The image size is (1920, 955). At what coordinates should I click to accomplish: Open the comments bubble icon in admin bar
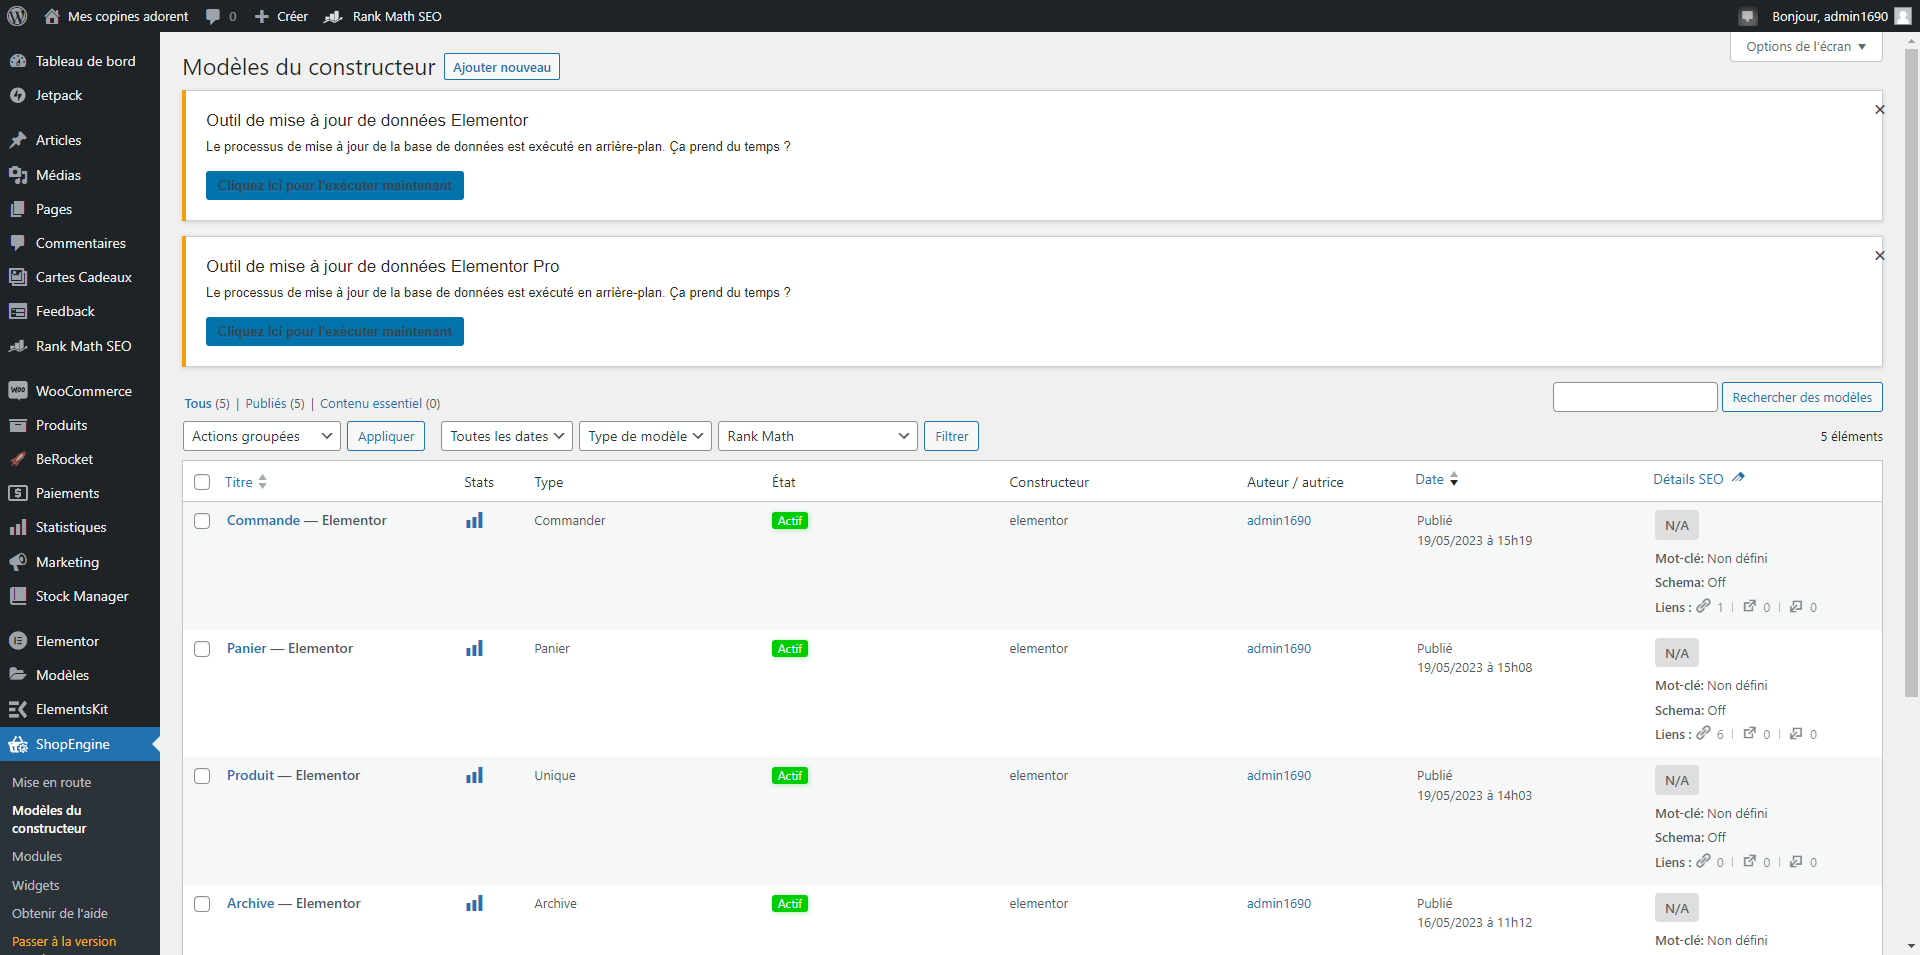213,16
